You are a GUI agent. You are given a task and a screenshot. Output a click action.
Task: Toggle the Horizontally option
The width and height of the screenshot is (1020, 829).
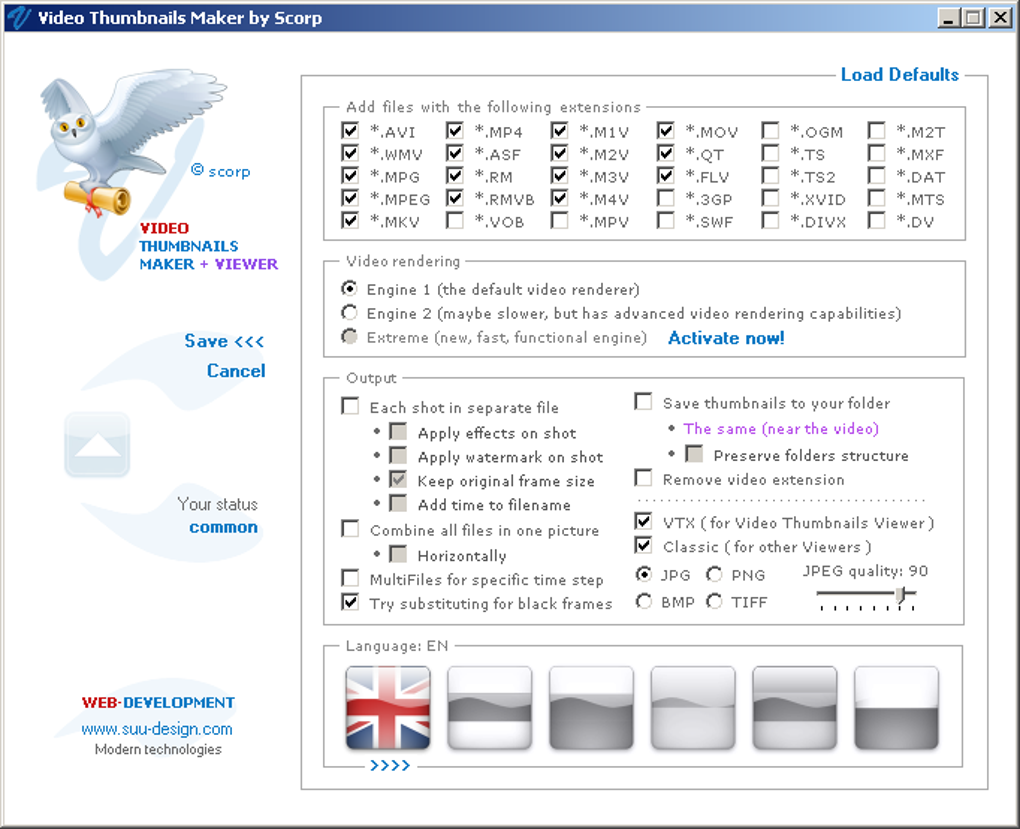[398, 554]
